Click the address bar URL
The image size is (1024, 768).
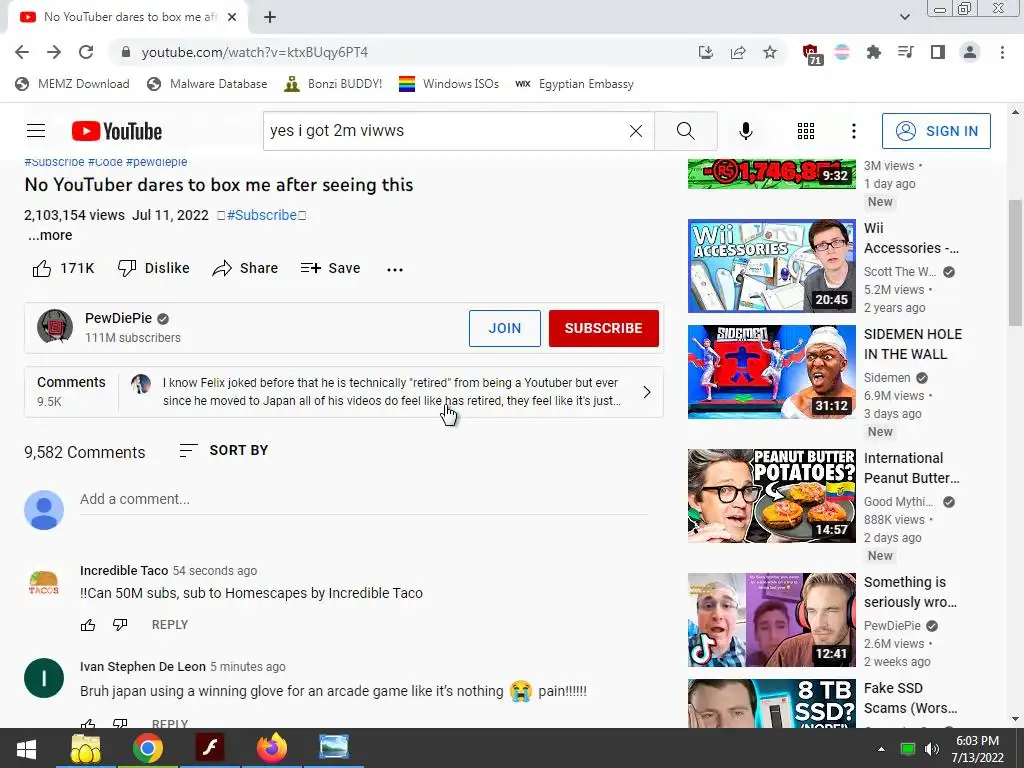coord(255,52)
